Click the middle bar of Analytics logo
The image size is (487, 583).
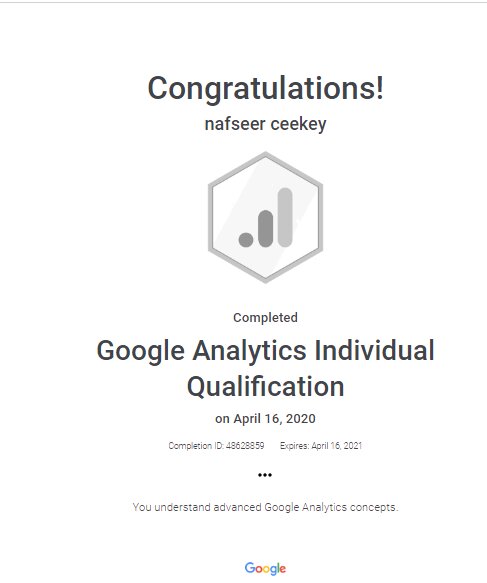click(265, 229)
